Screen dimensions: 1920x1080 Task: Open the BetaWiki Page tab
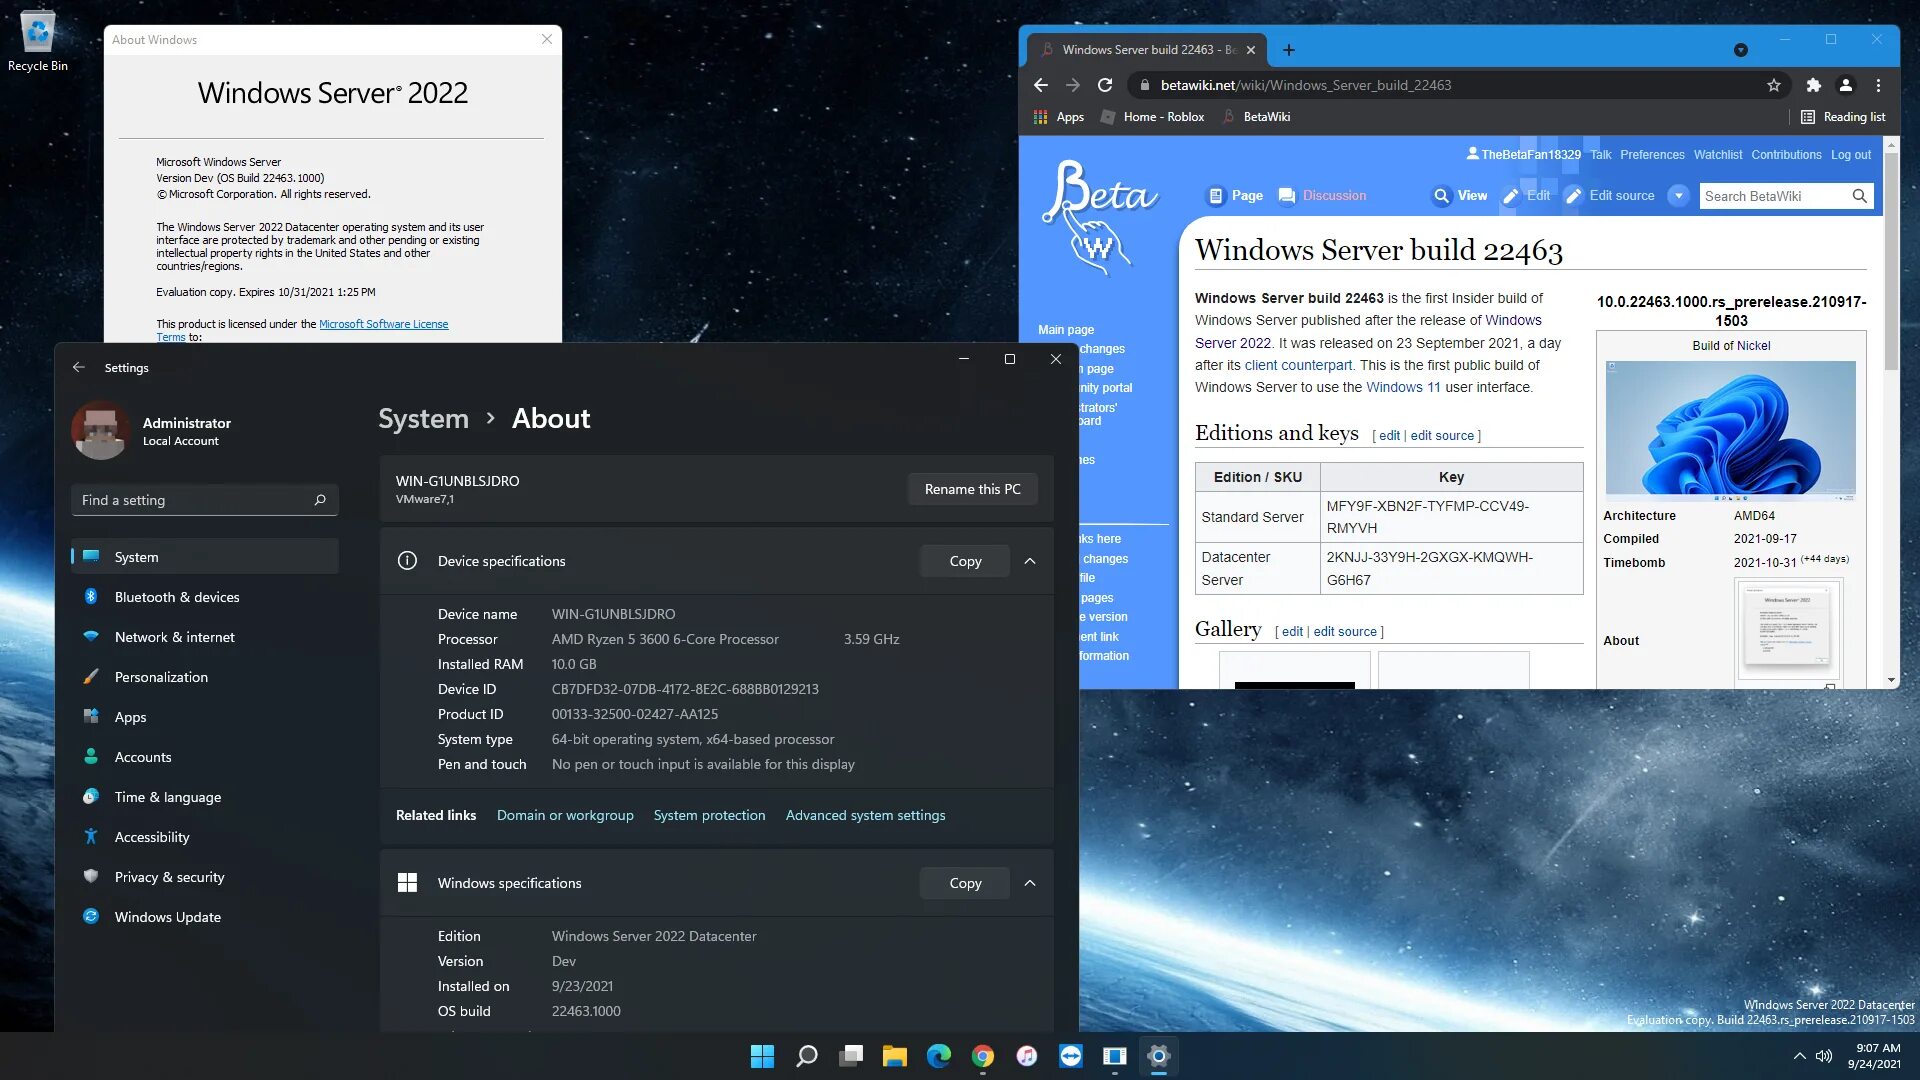(x=1236, y=196)
